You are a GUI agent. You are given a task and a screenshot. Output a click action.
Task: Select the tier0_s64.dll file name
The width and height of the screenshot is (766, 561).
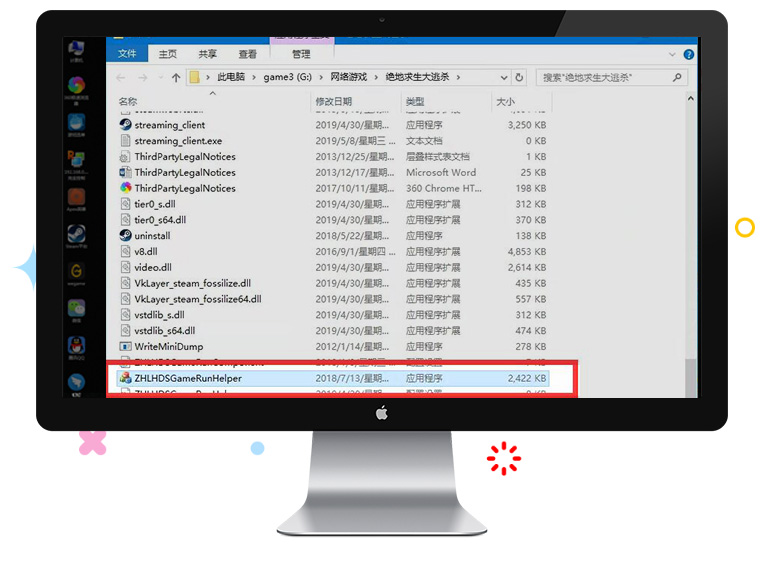pos(160,219)
